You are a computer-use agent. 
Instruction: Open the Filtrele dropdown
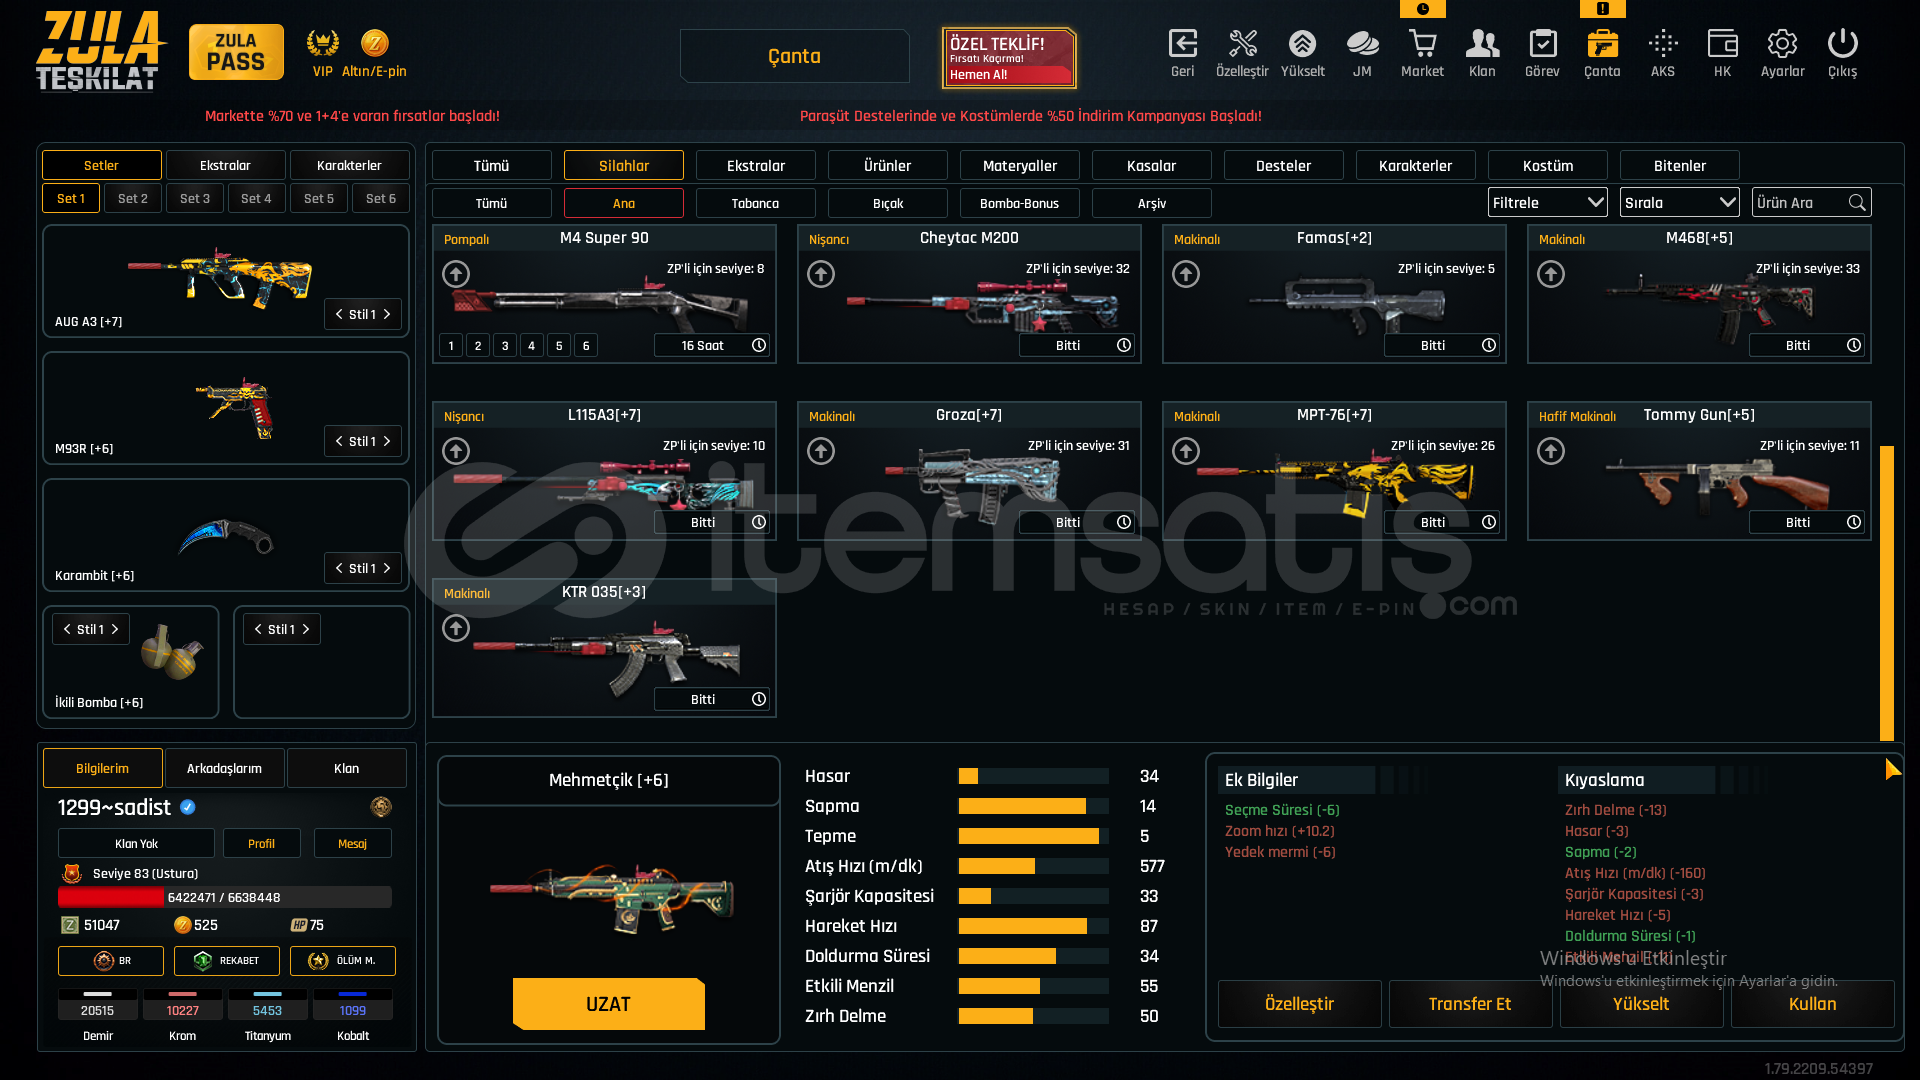pos(1547,202)
